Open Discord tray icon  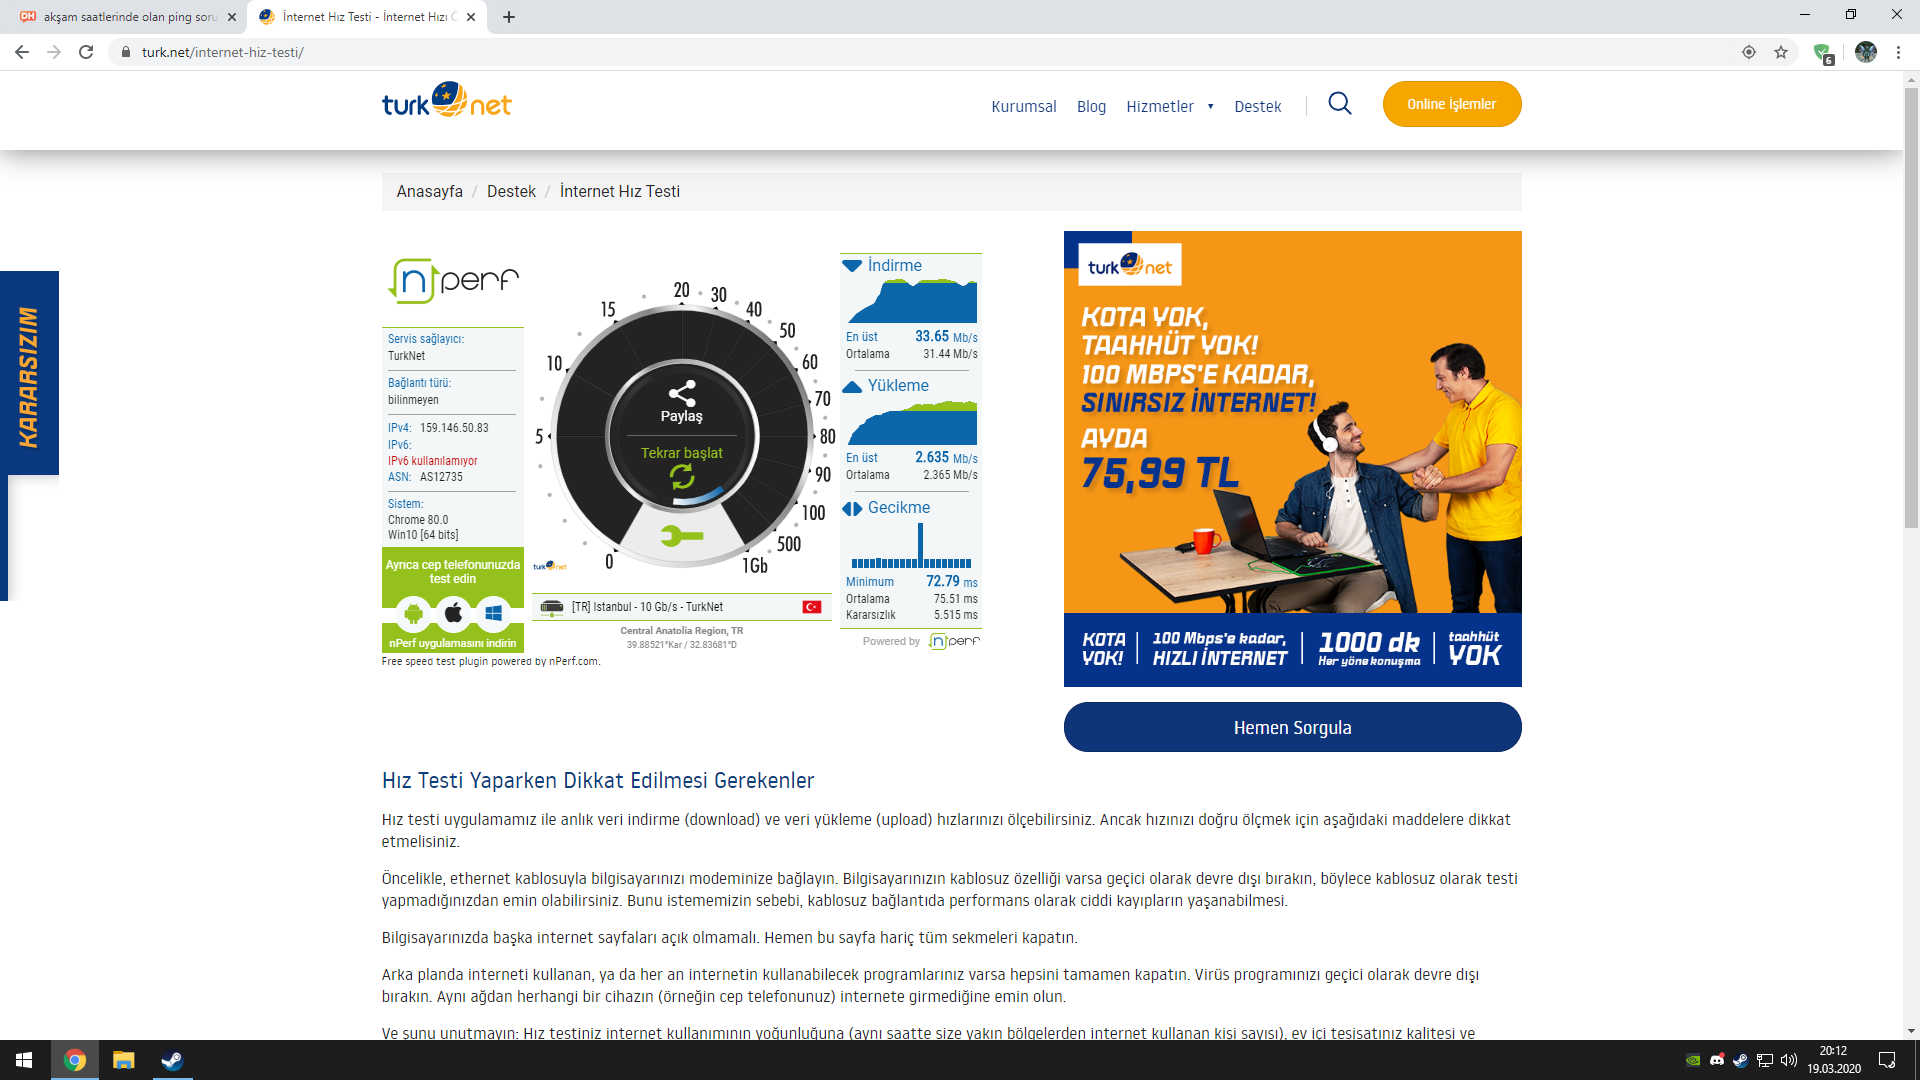(x=1717, y=1060)
